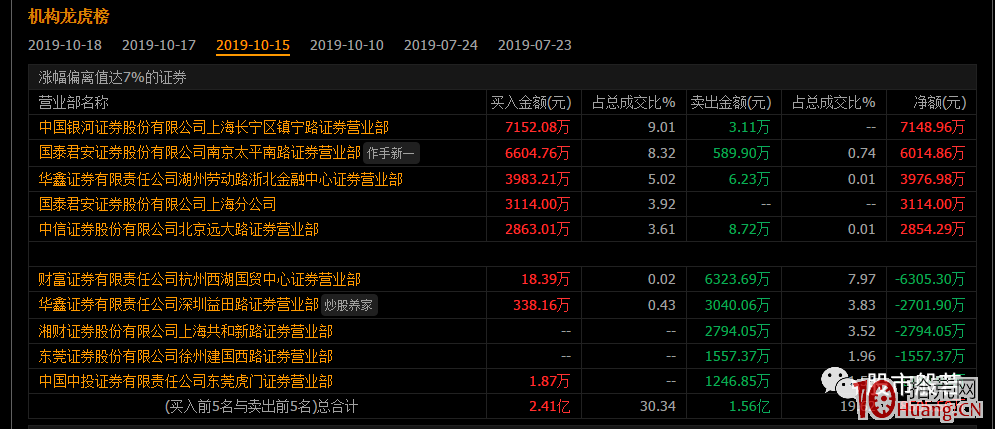
Task: Click the total percentage 30.34
Action: (659, 407)
